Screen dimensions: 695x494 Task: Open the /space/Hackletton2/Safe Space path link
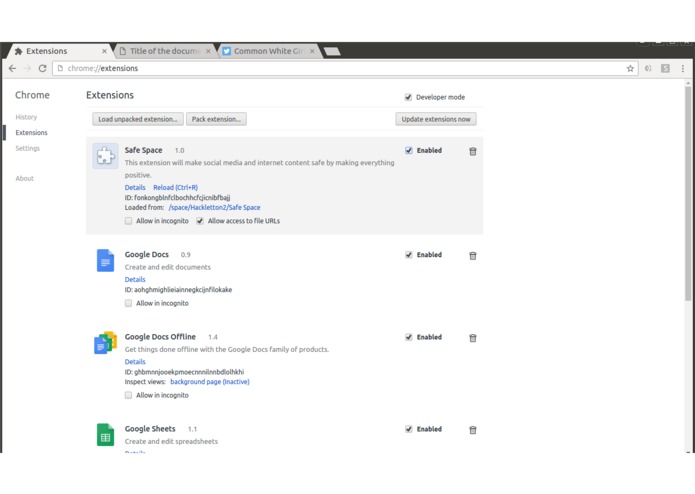point(215,207)
